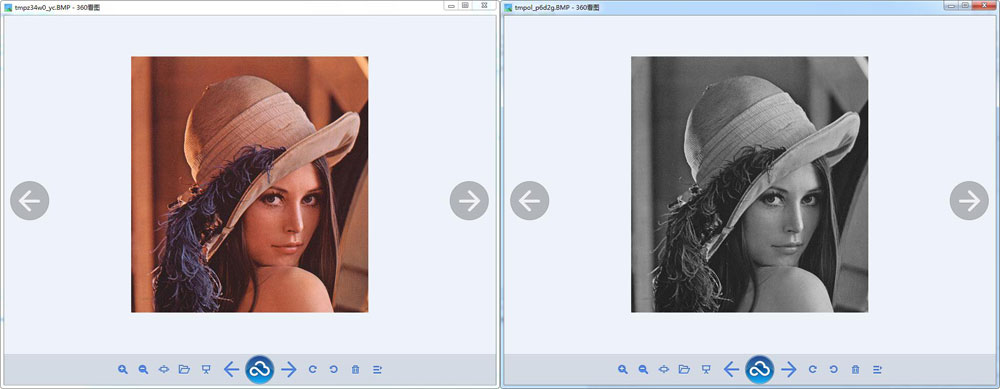Open the cloud button in the left viewer
This screenshot has height=389, width=1000.
(x=260, y=369)
